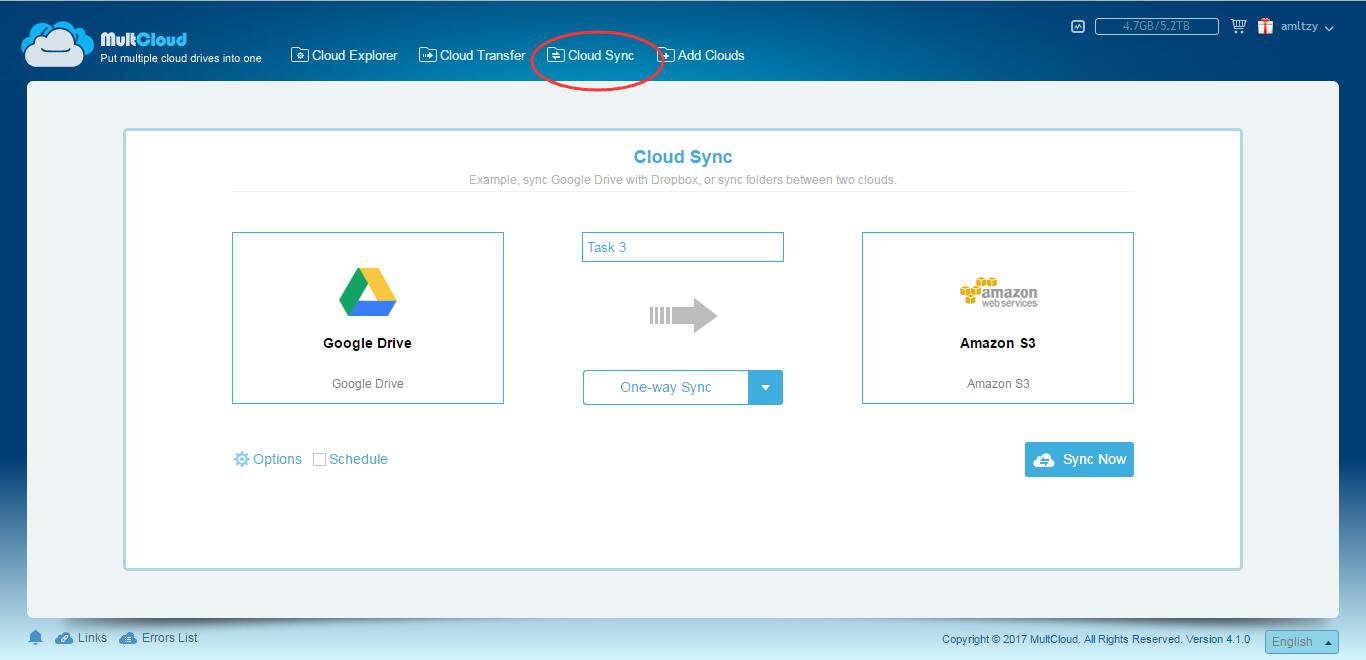Select the Amazon S3 destination logo
Image resolution: width=1366 pixels, height=660 pixels.
coord(998,292)
